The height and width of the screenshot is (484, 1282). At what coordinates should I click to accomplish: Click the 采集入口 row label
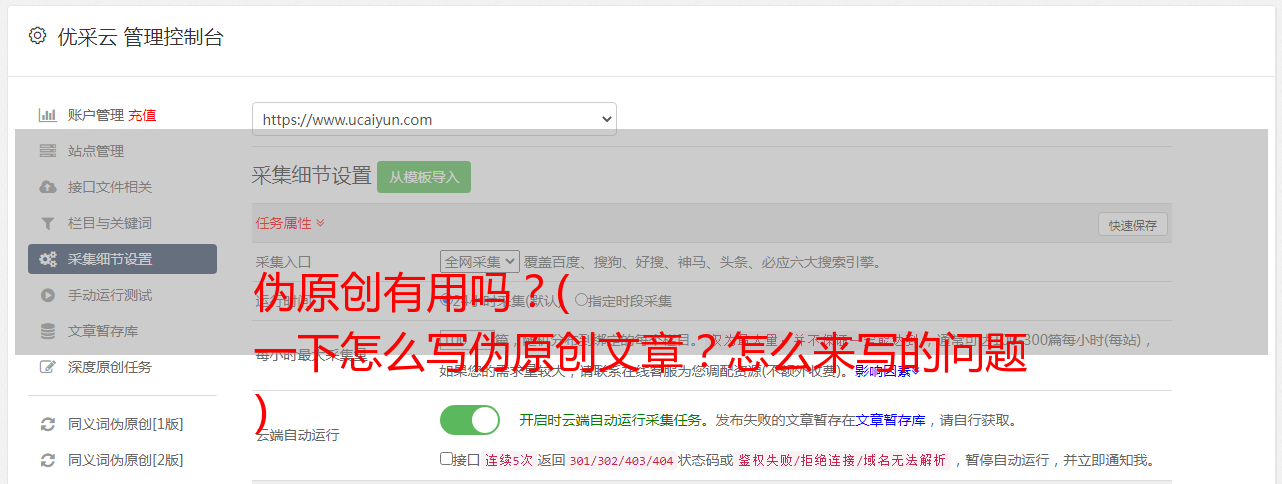click(x=283, y=263)
